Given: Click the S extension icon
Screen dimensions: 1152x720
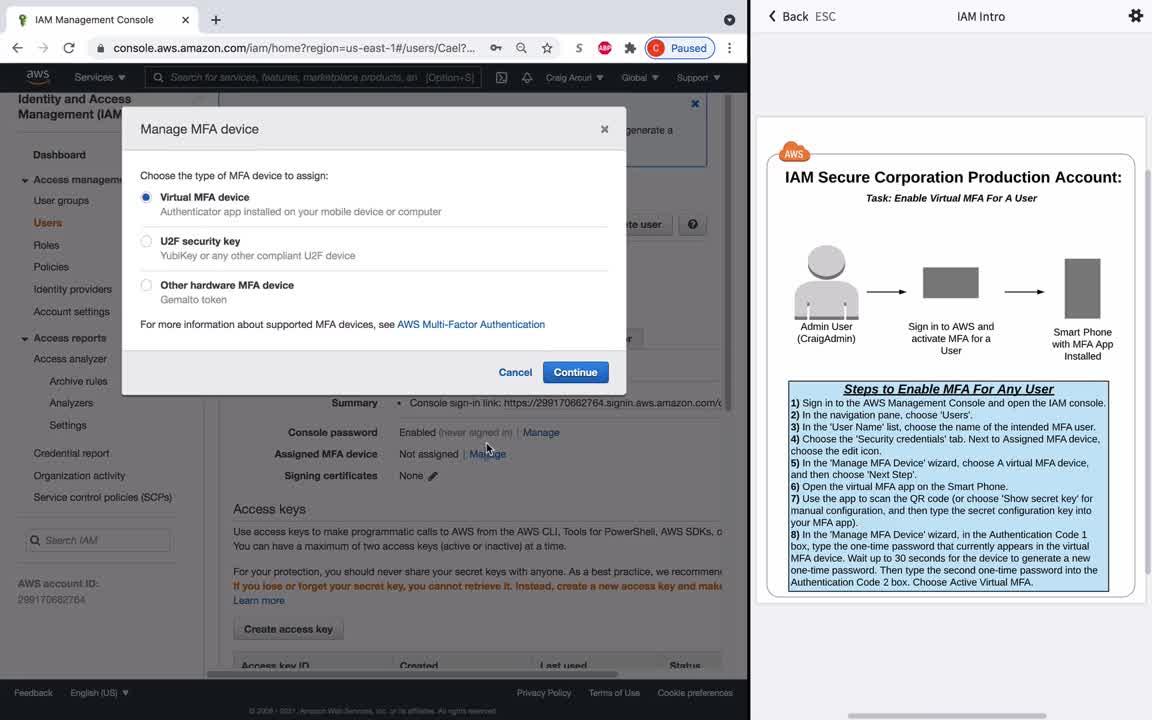Looking at the screenshot, I should click(579, 48).
